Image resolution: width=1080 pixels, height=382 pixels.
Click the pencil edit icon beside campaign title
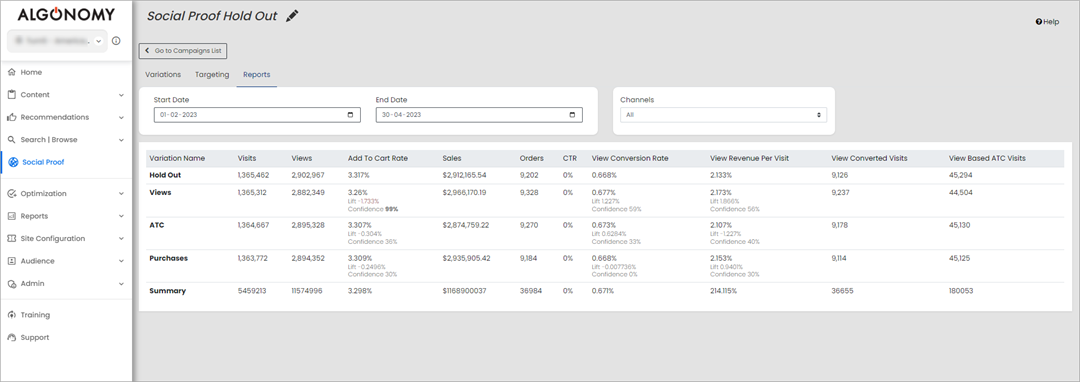[292, 15]
